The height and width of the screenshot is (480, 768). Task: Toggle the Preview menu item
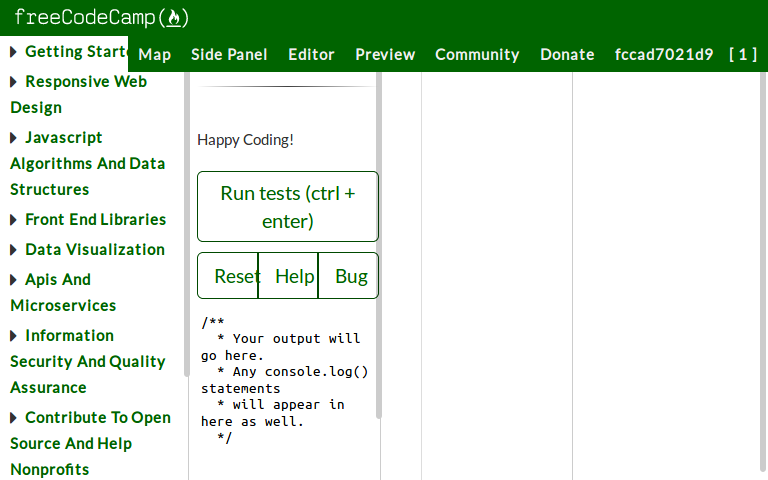click(385, 54)
